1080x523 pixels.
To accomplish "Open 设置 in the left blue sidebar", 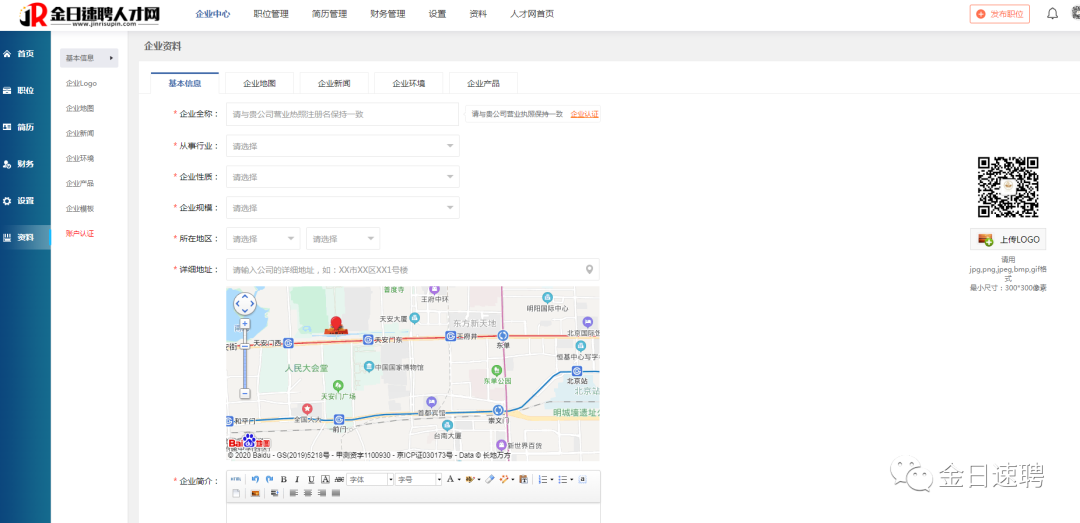I will pyautogui.click(x=25, y=201).
